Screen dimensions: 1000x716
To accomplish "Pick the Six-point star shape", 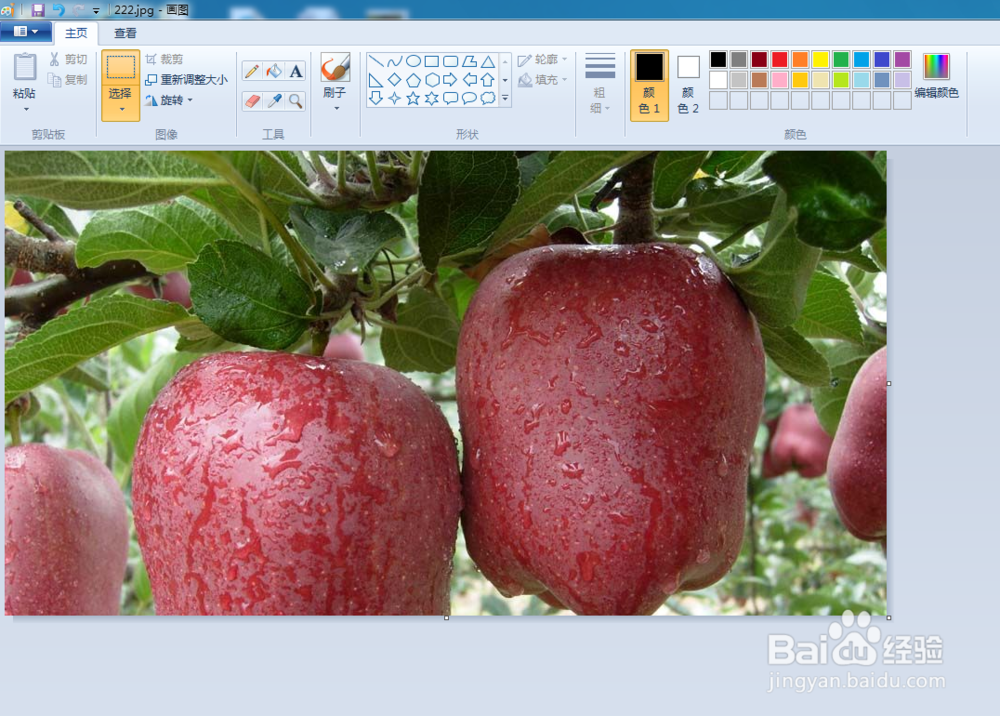I will coord(432,98).
